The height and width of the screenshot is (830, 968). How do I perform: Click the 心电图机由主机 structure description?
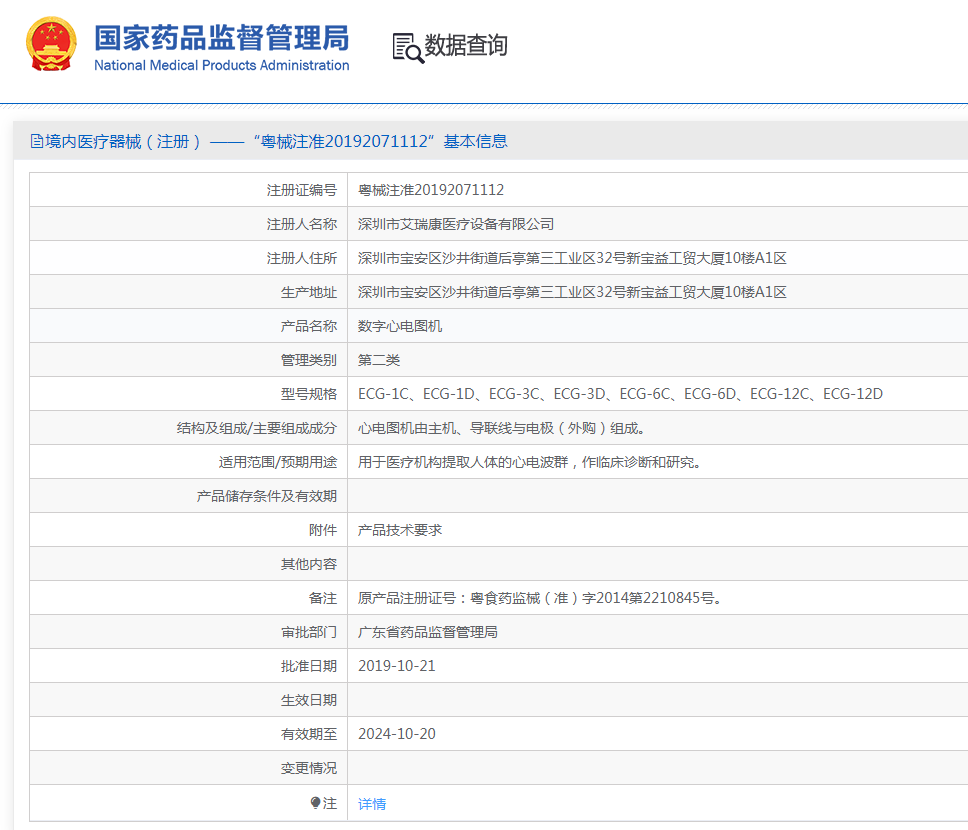click(x=503, y=428)
